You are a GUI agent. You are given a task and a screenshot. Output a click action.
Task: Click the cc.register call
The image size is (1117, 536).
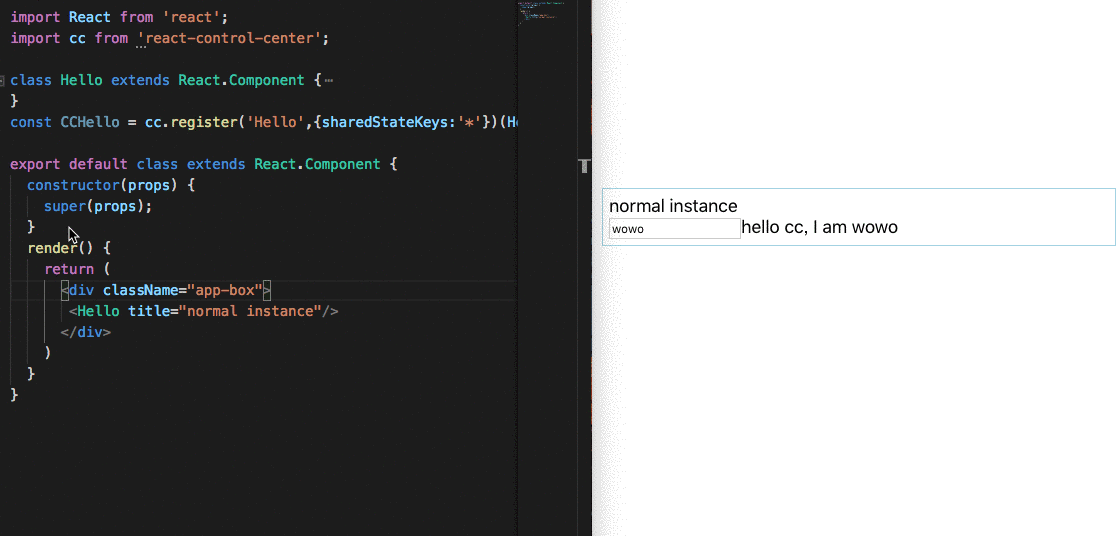click(x=192, y=123)
